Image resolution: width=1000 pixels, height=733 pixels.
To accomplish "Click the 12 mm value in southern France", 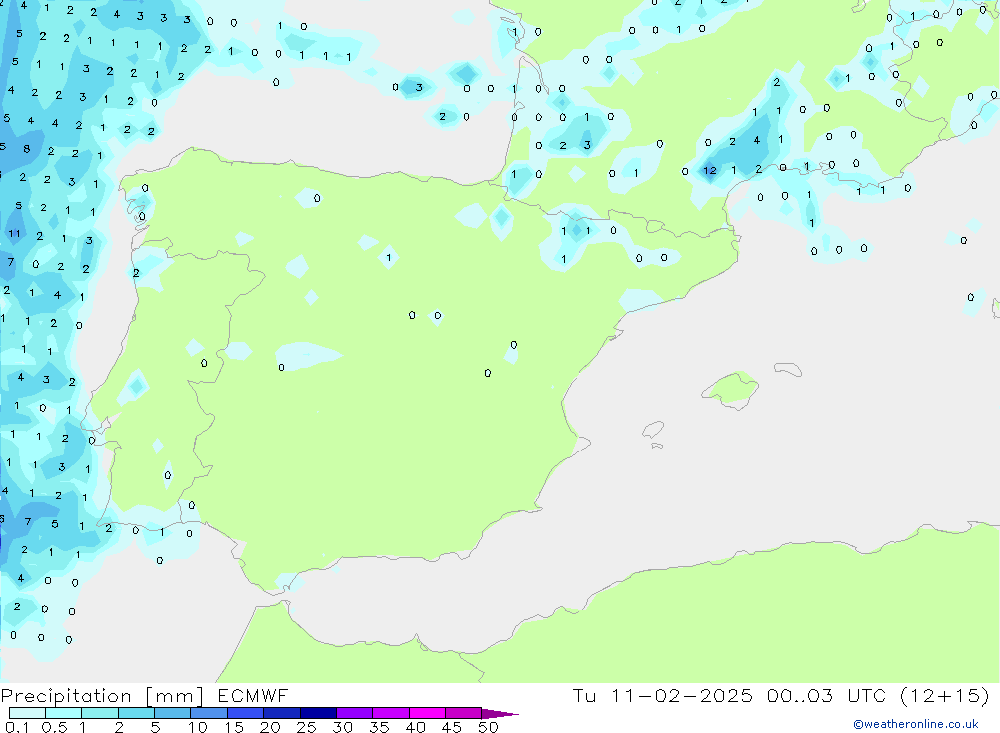I will click(709, 171).
